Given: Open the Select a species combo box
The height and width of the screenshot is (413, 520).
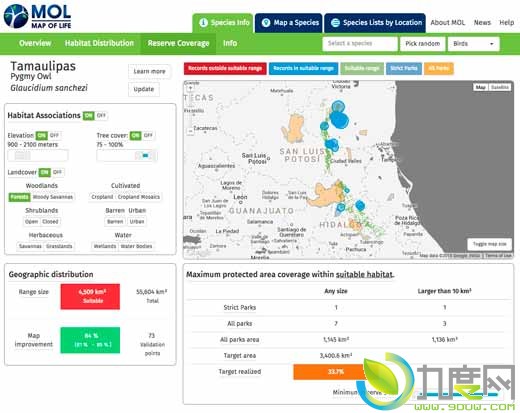Looking at the screenshot, I should 360,44.
